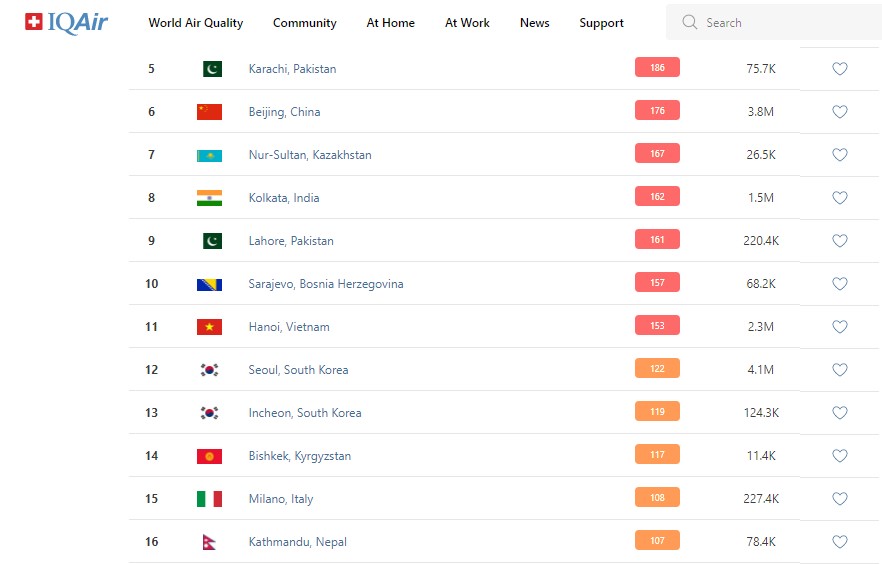Favorite Seoul using its heart icon
Image resolution: width=882 pixels, height=564 pixels.
pyautogui.click(x=840, y=370)
